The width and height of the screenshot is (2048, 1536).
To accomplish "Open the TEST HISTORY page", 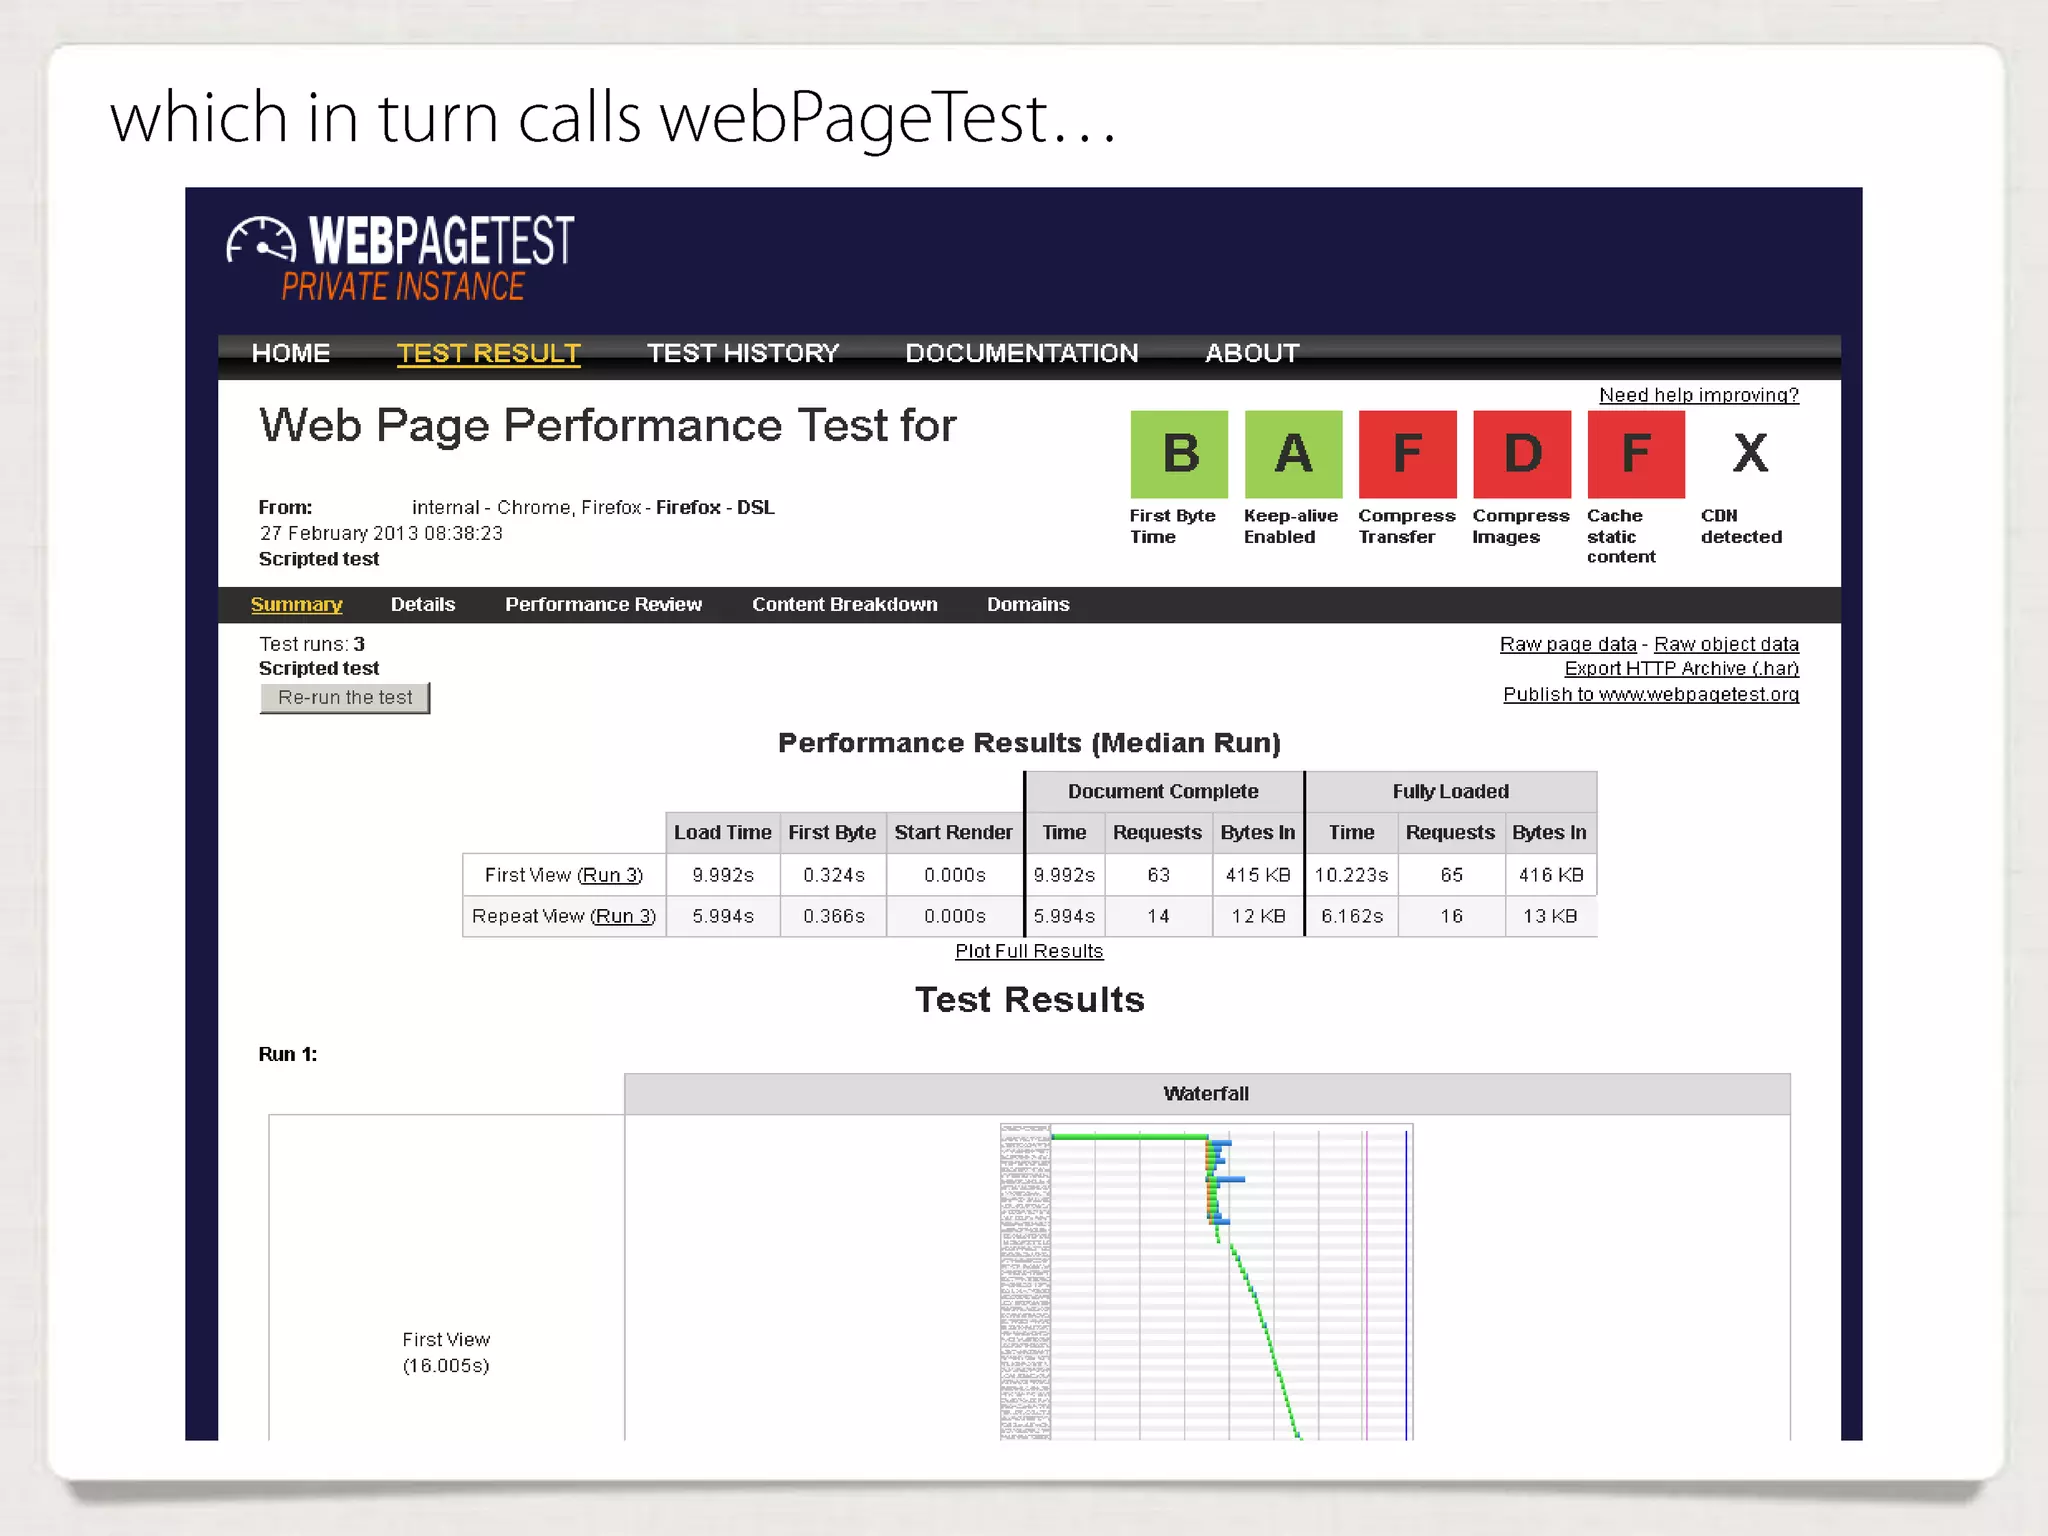I will point(742,353).
